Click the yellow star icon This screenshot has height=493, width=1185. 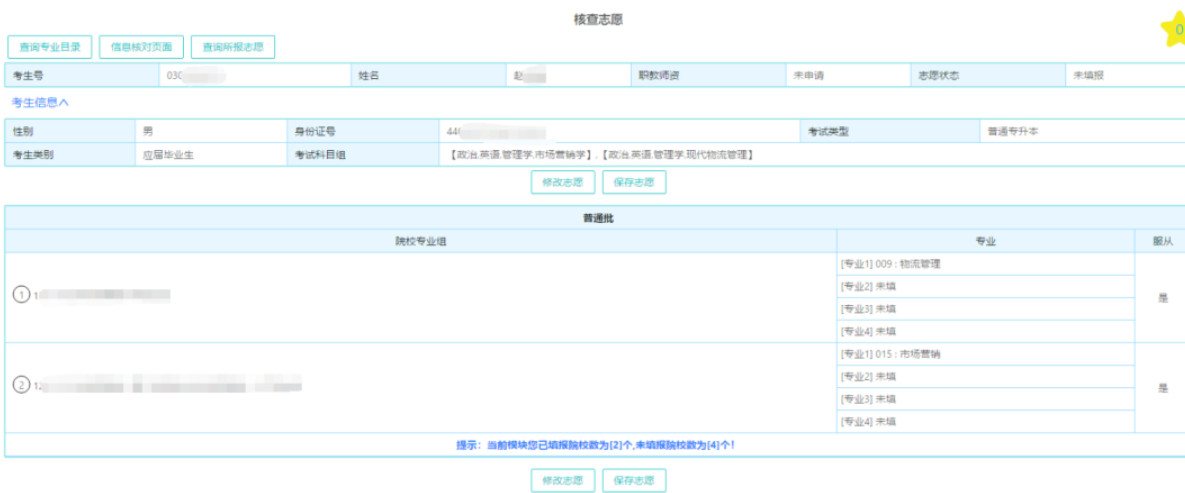[1174, 31]
